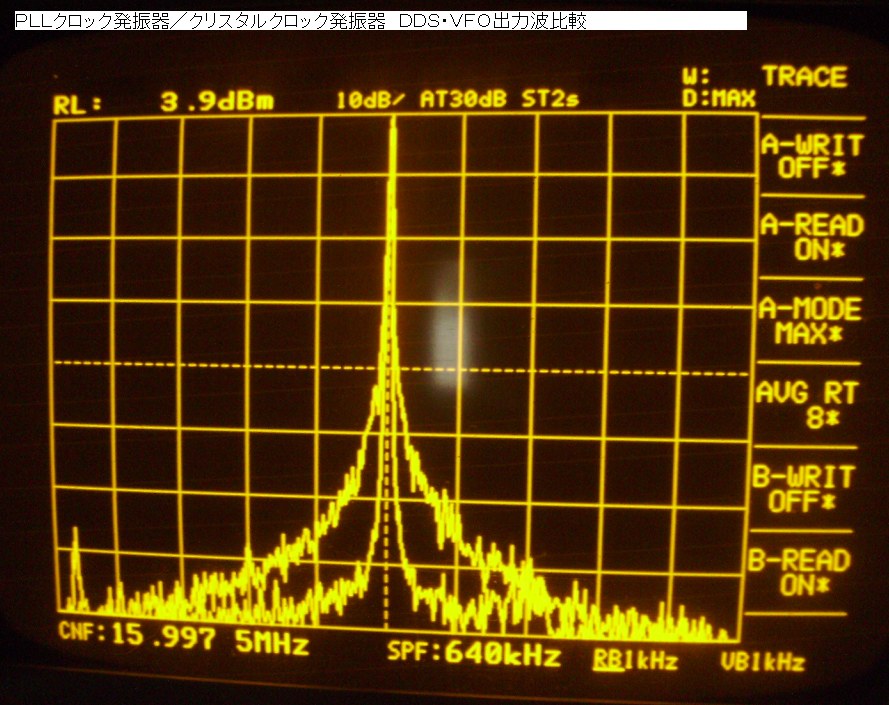The width and height of the screenshot is (889, 705).
Task: Click the ST2s sweep time readout
Action: click(x=550, y=100)
